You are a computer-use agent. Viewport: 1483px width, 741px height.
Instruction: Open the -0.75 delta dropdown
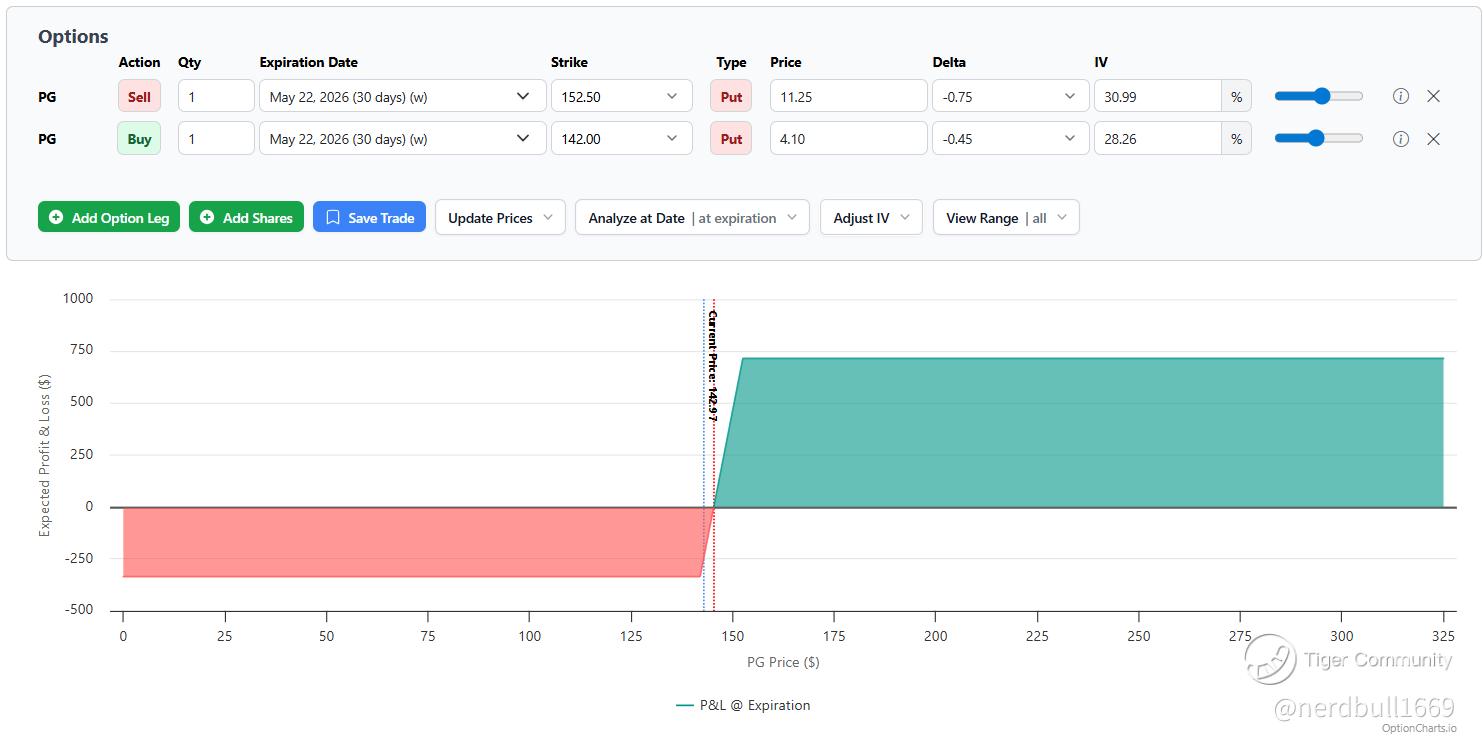click(x=1010, y=97)
